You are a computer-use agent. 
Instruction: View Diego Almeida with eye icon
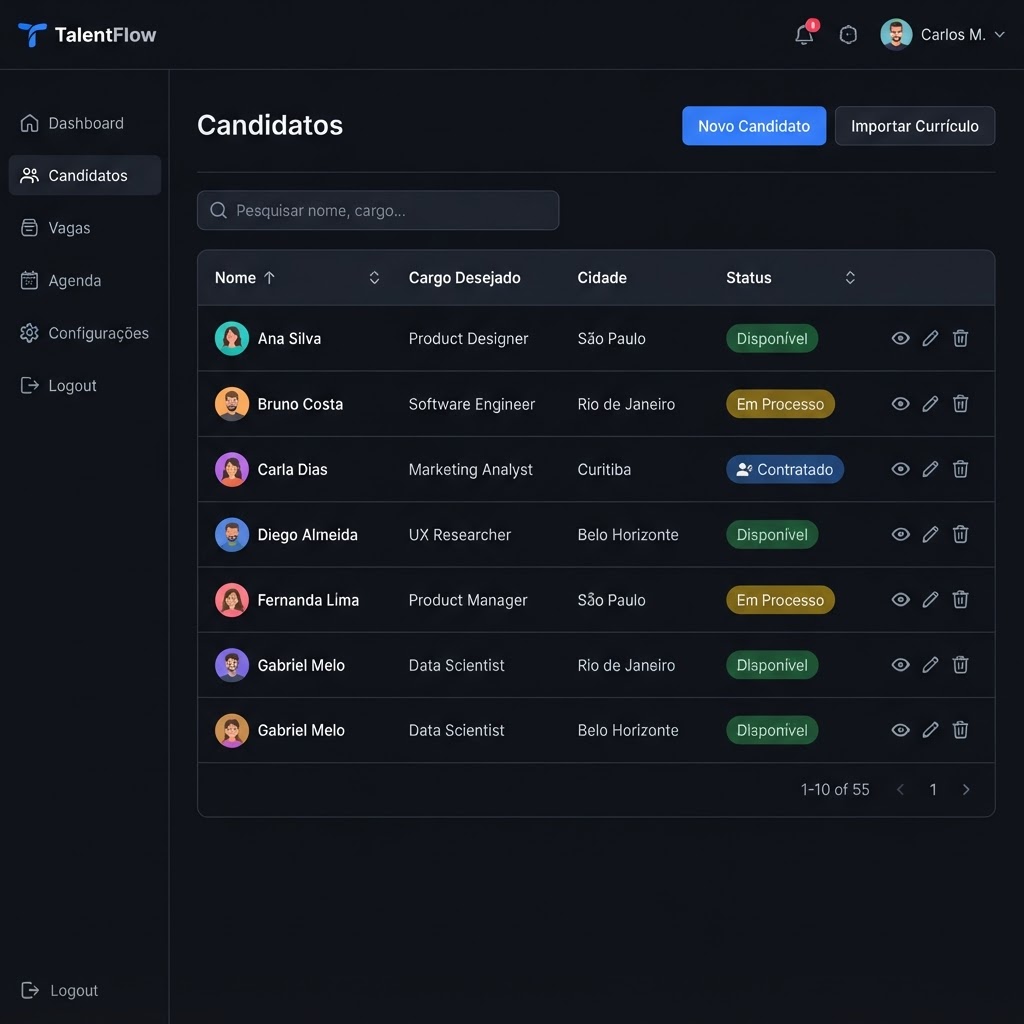click(x=900, y=534)
